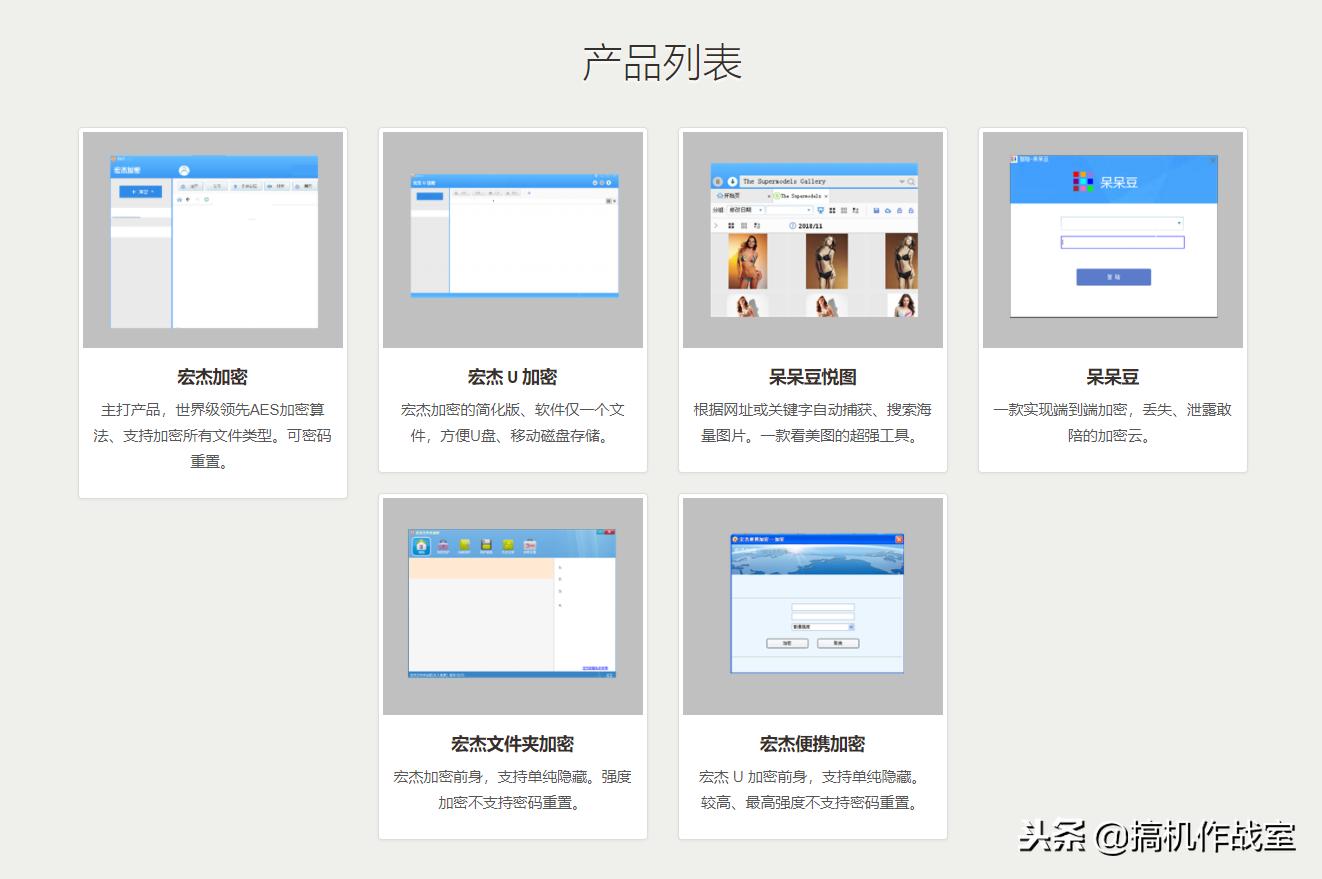Toggle grid view in 呆呆豆悦图
Viewport: 1322px width, 879px height.
(x=833, y=210)
